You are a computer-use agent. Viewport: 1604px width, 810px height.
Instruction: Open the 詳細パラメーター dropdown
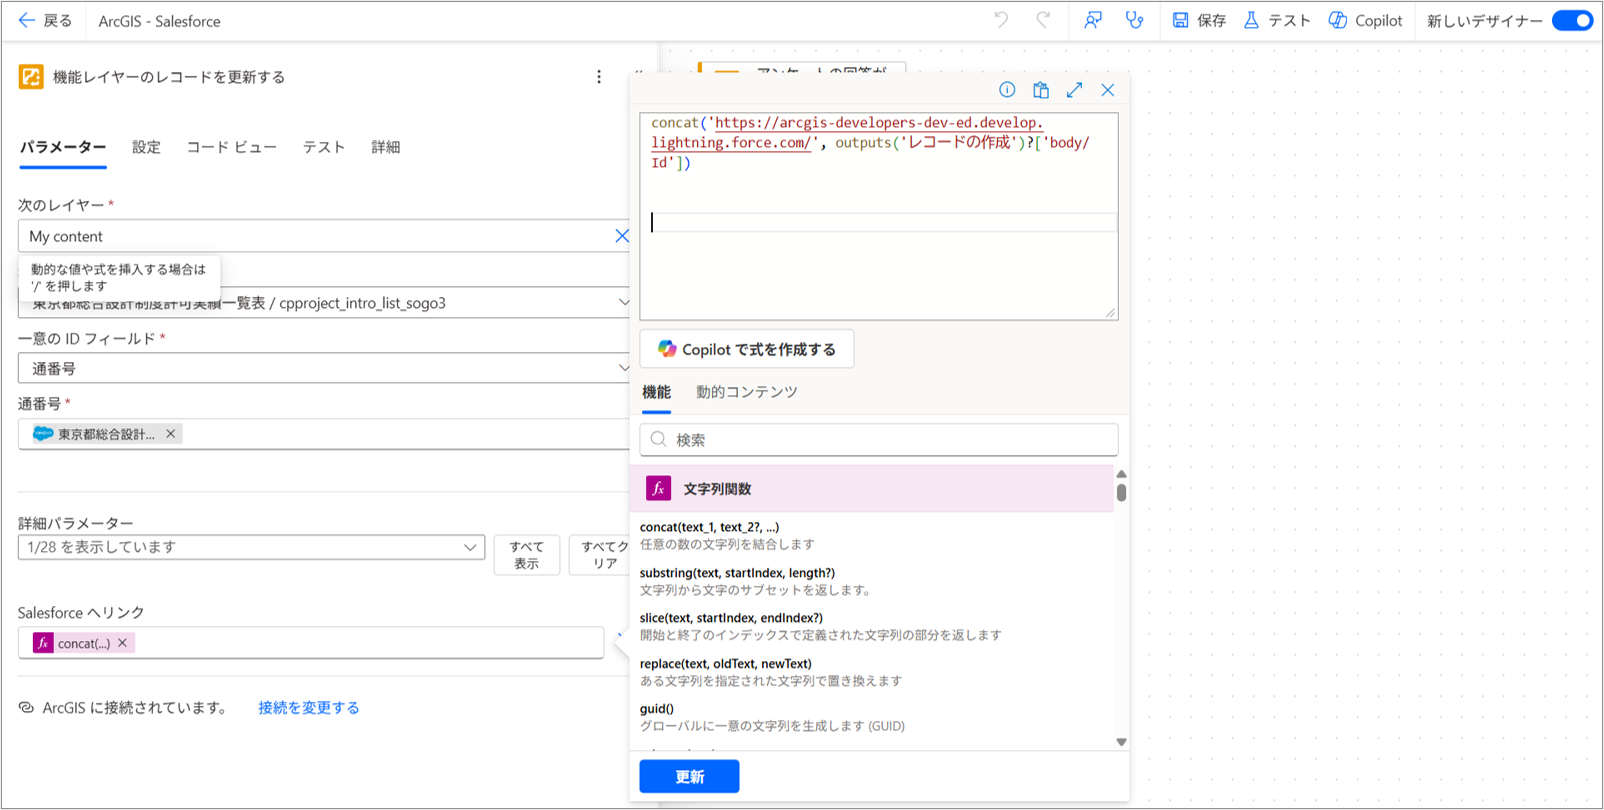pos(251,547)
